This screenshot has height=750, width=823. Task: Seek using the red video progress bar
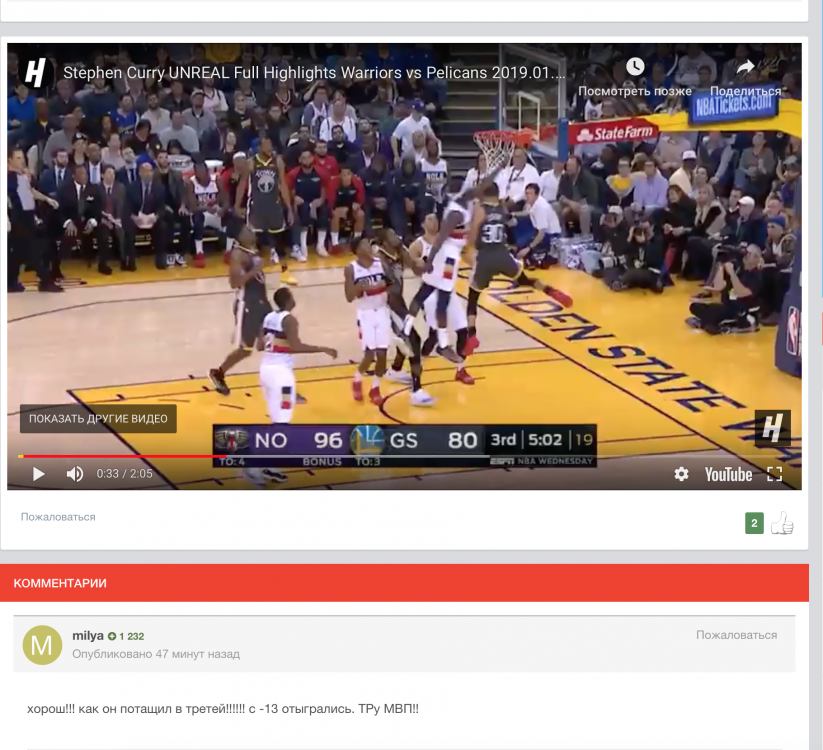pyautogui.click(x=120, y=456)
